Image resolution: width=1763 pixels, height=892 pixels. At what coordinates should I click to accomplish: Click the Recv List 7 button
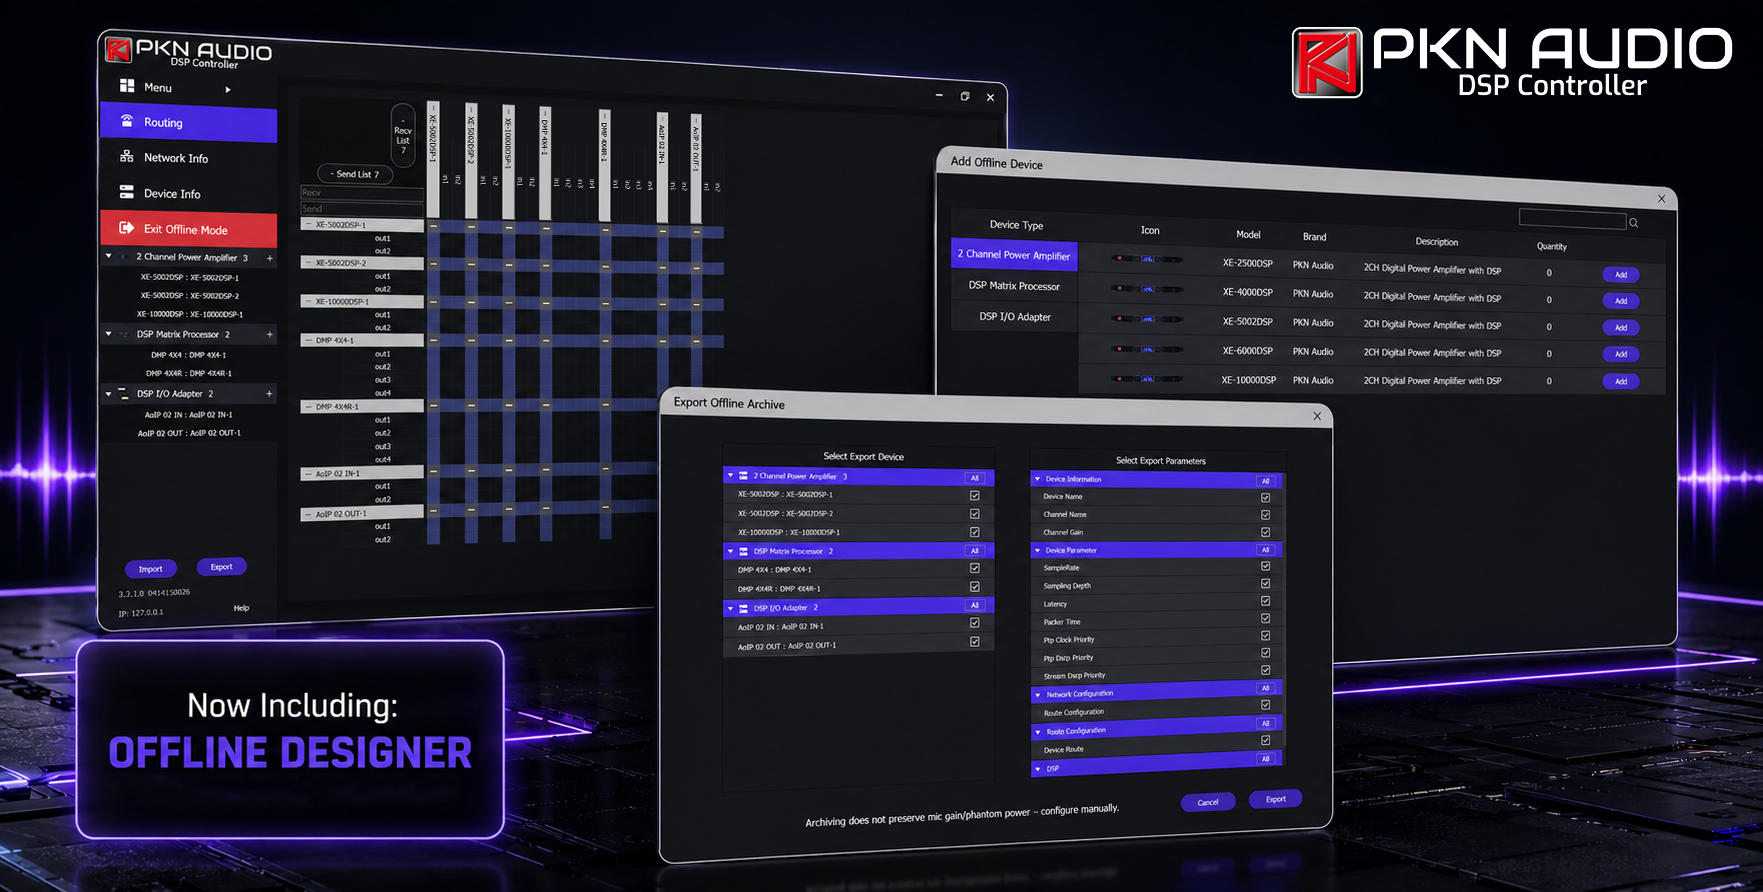point(403,136)
